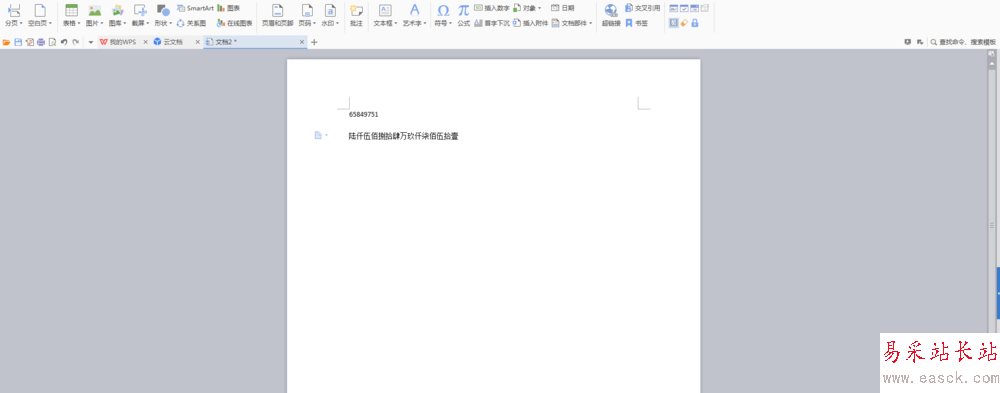The width and height of the screenshot is (1000, 393).
Task: Click the search commands box (查找命令)
Action: tap(963, 42)
